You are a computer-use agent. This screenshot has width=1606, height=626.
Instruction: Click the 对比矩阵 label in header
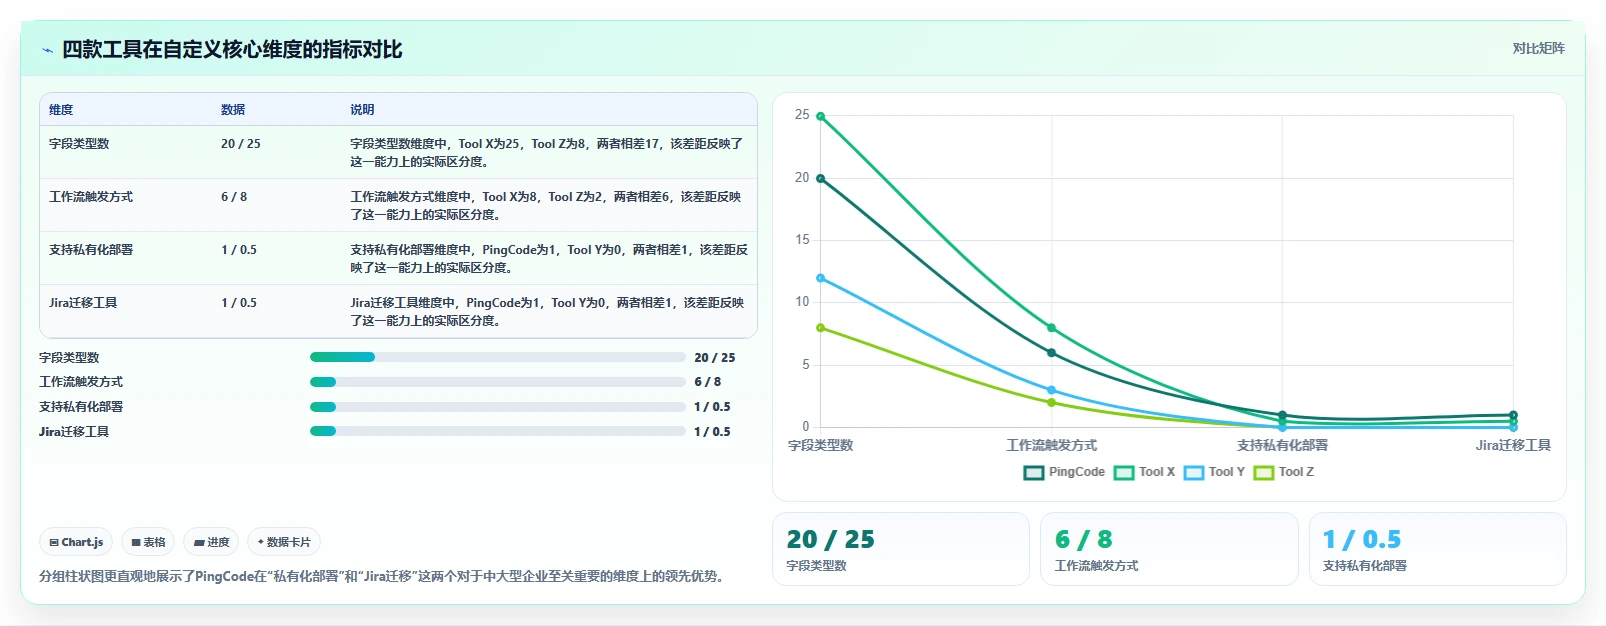click(x=1538, y=48)
